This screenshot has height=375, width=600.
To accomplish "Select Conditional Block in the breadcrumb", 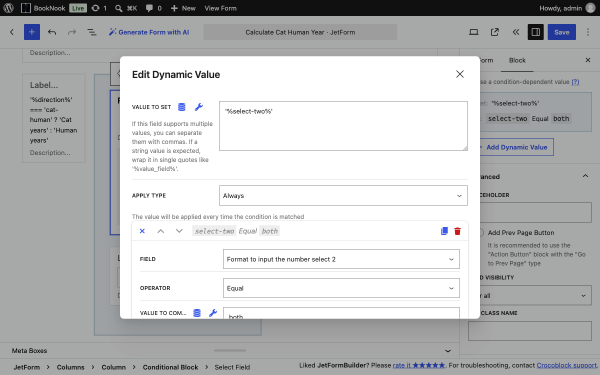I will point(171,367).
